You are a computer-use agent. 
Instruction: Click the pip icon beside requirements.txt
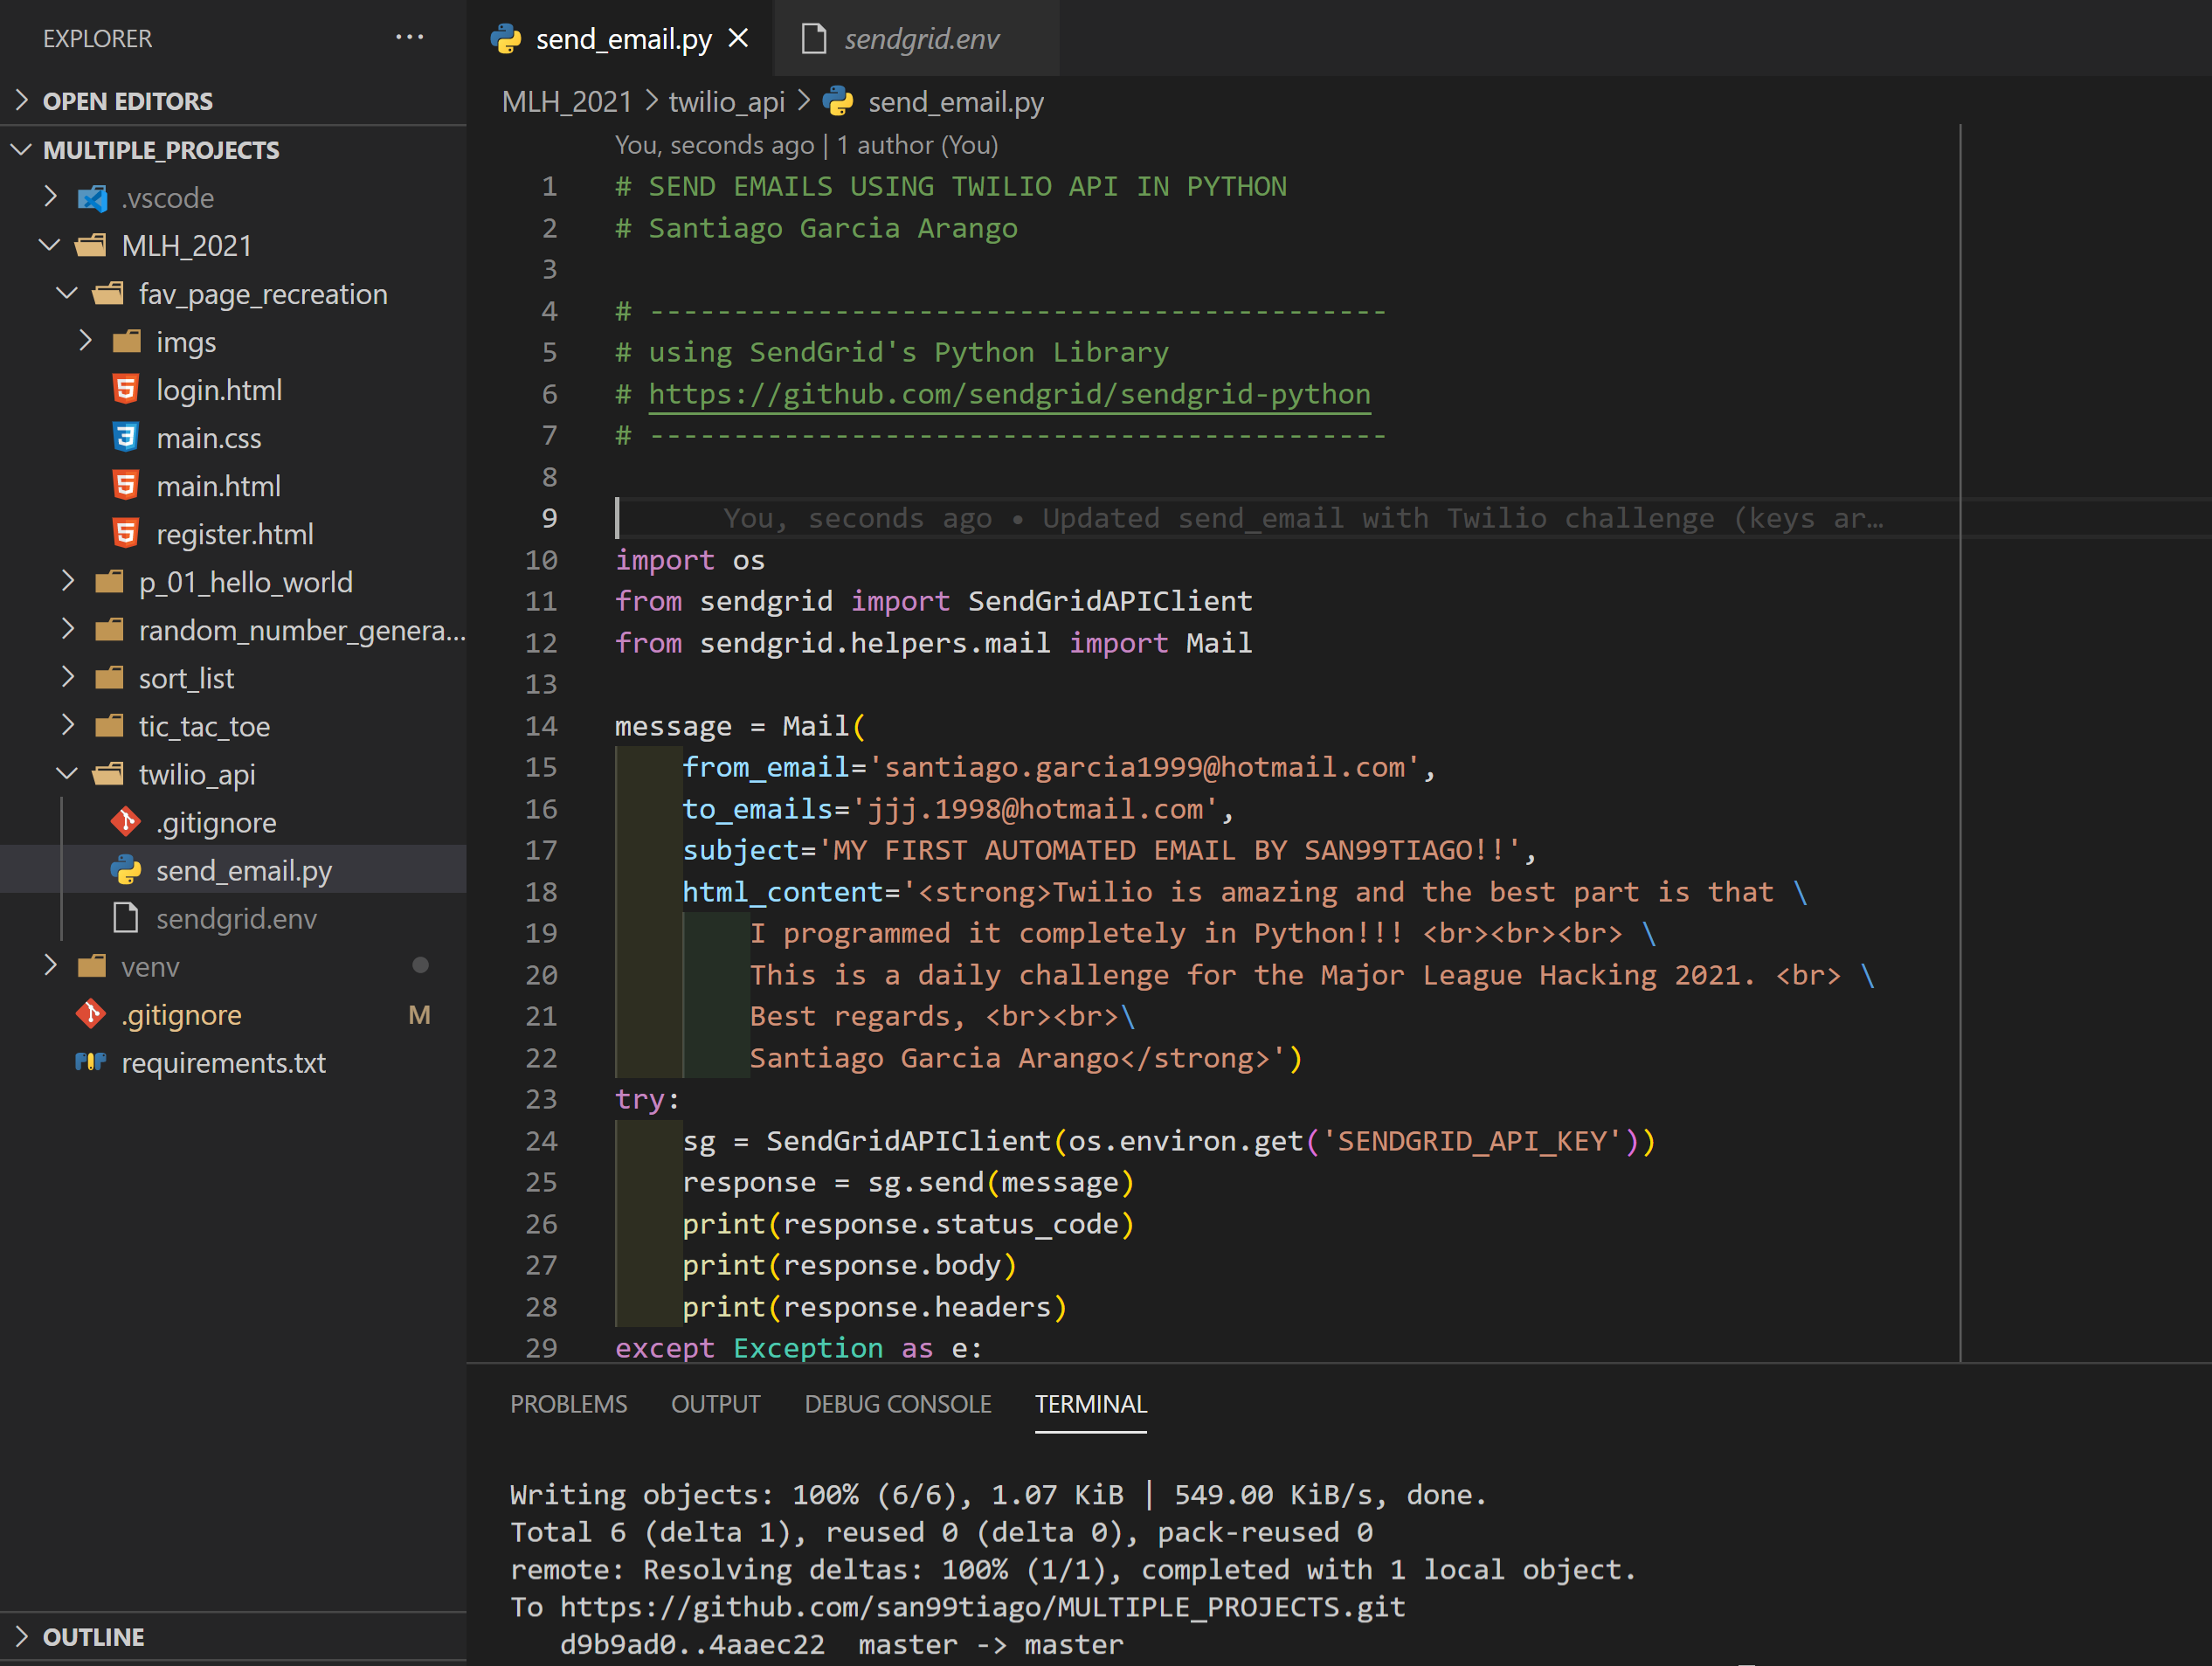pyautogui.click(x=91, y=1062)
